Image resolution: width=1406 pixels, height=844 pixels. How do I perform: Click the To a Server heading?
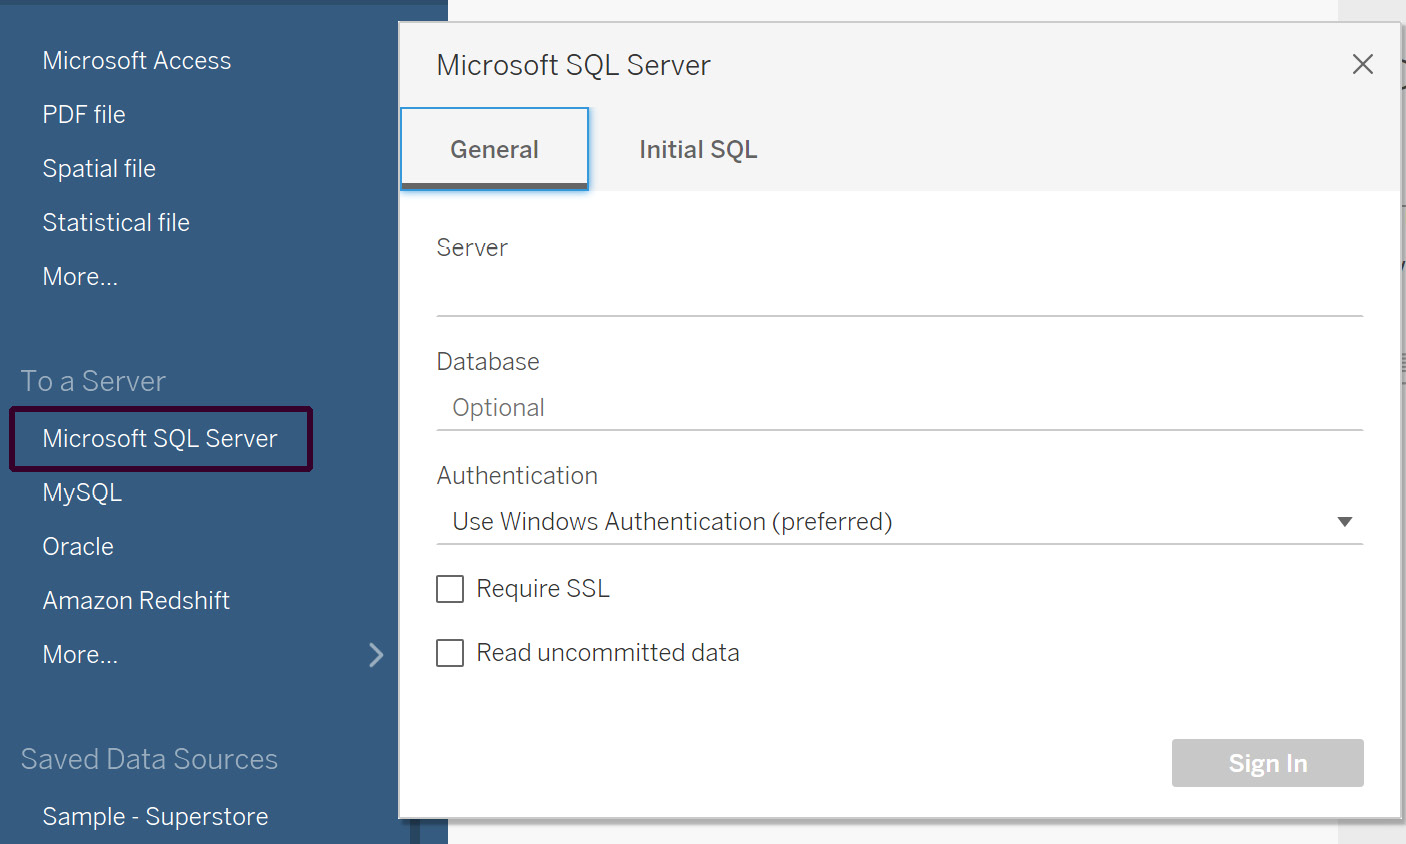(x=93, y=381)
